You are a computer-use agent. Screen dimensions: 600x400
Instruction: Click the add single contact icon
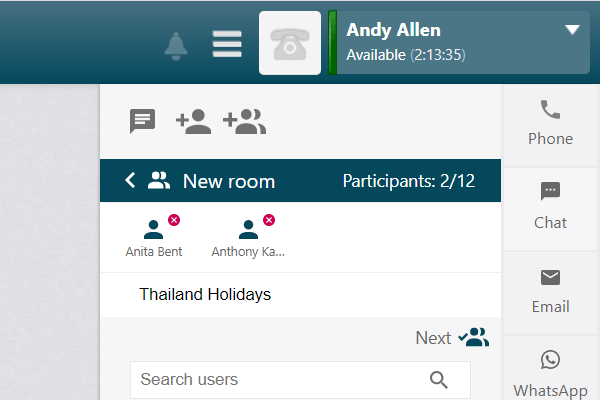(x=193, y=121)
